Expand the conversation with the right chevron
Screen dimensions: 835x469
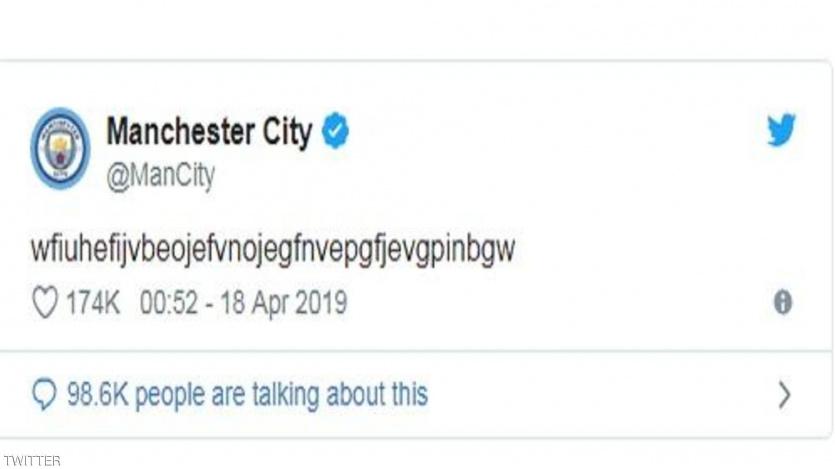coord(784,395)
